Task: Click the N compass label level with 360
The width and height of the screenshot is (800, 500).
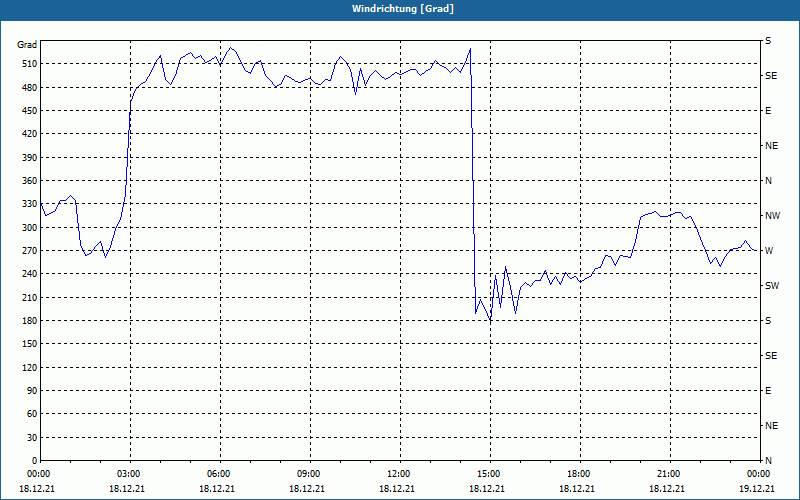Action: tap(768, 181)
